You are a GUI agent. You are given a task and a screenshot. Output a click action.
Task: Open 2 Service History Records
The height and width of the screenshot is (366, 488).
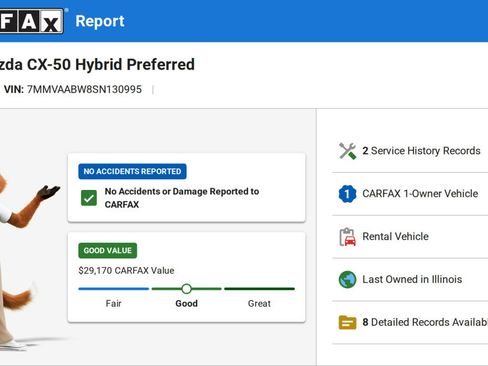[x=410, y=151]
